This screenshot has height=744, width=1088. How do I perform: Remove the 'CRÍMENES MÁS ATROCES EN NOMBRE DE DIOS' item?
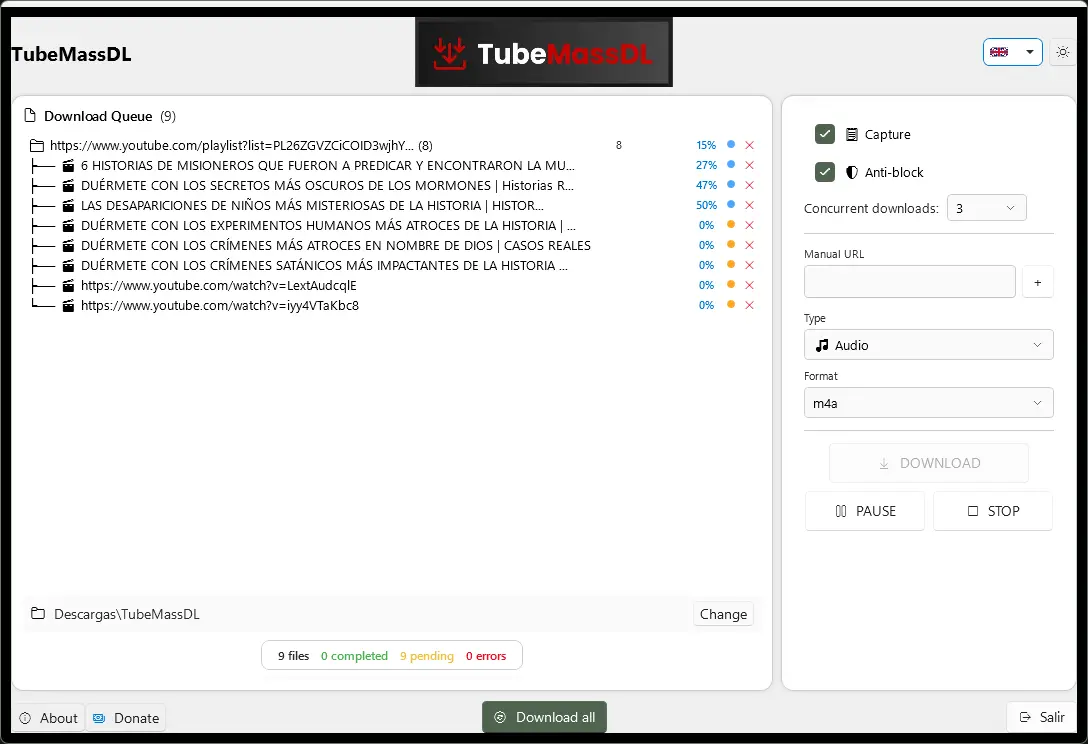[749, 245]
